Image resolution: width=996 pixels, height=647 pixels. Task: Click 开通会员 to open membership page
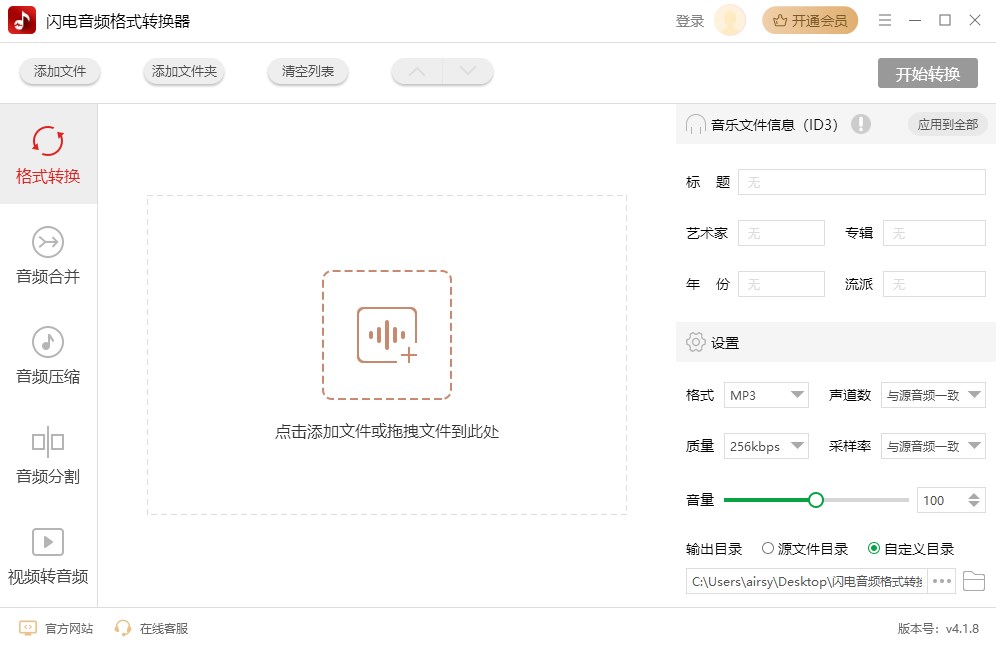[x=810, y=19]
